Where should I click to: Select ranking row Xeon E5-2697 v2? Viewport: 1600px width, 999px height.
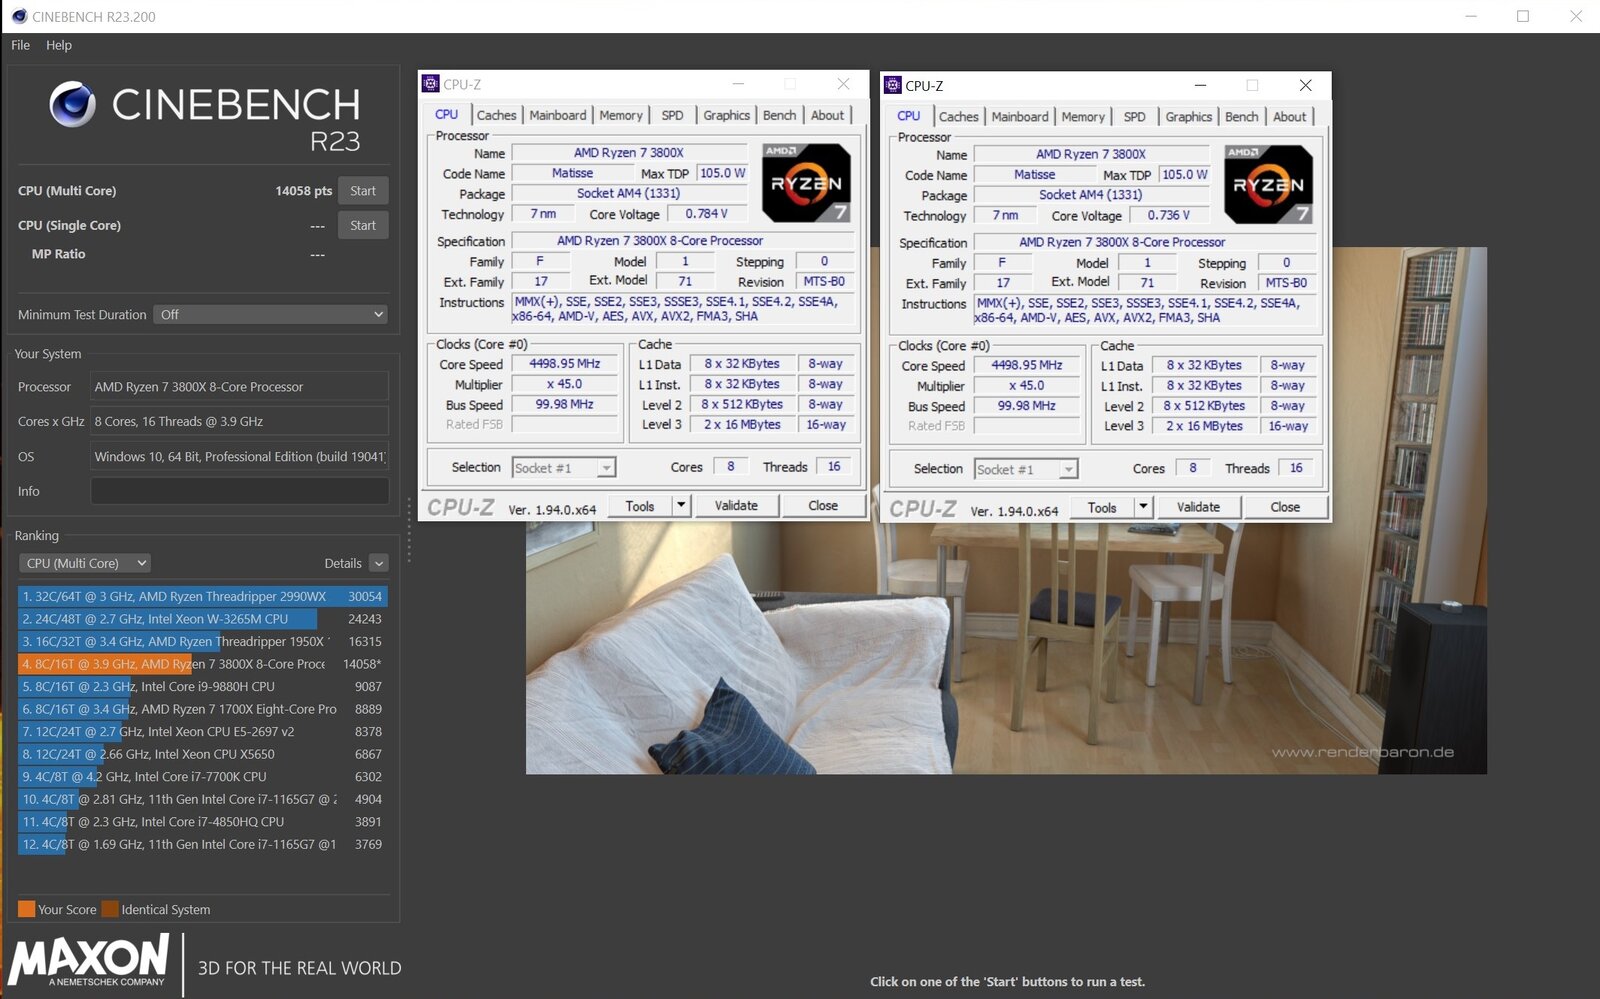pos(203,731)
